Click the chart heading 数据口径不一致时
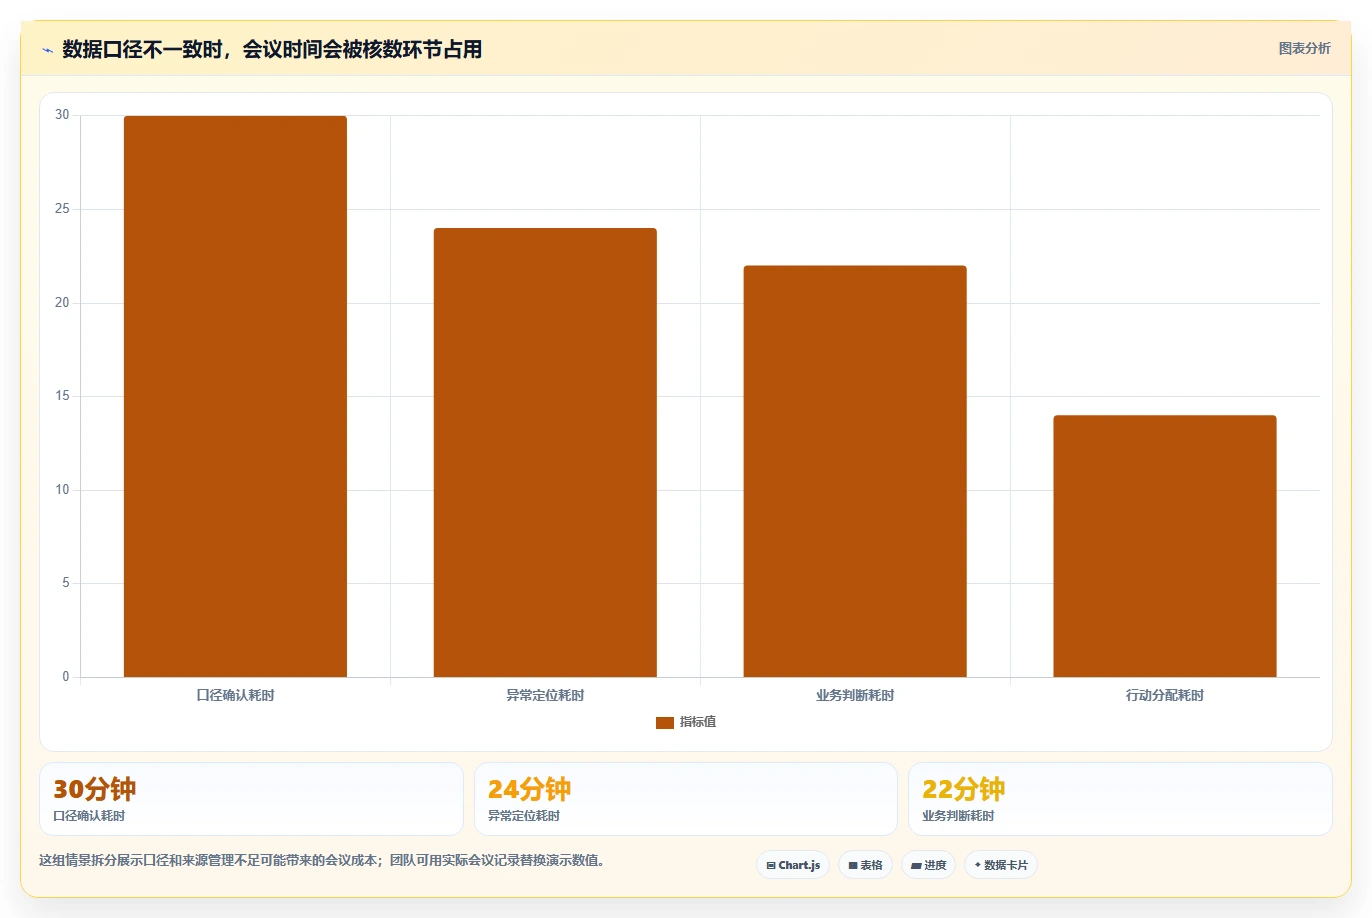The height and width of the screenshot is (918, 1372). [272, 49]
